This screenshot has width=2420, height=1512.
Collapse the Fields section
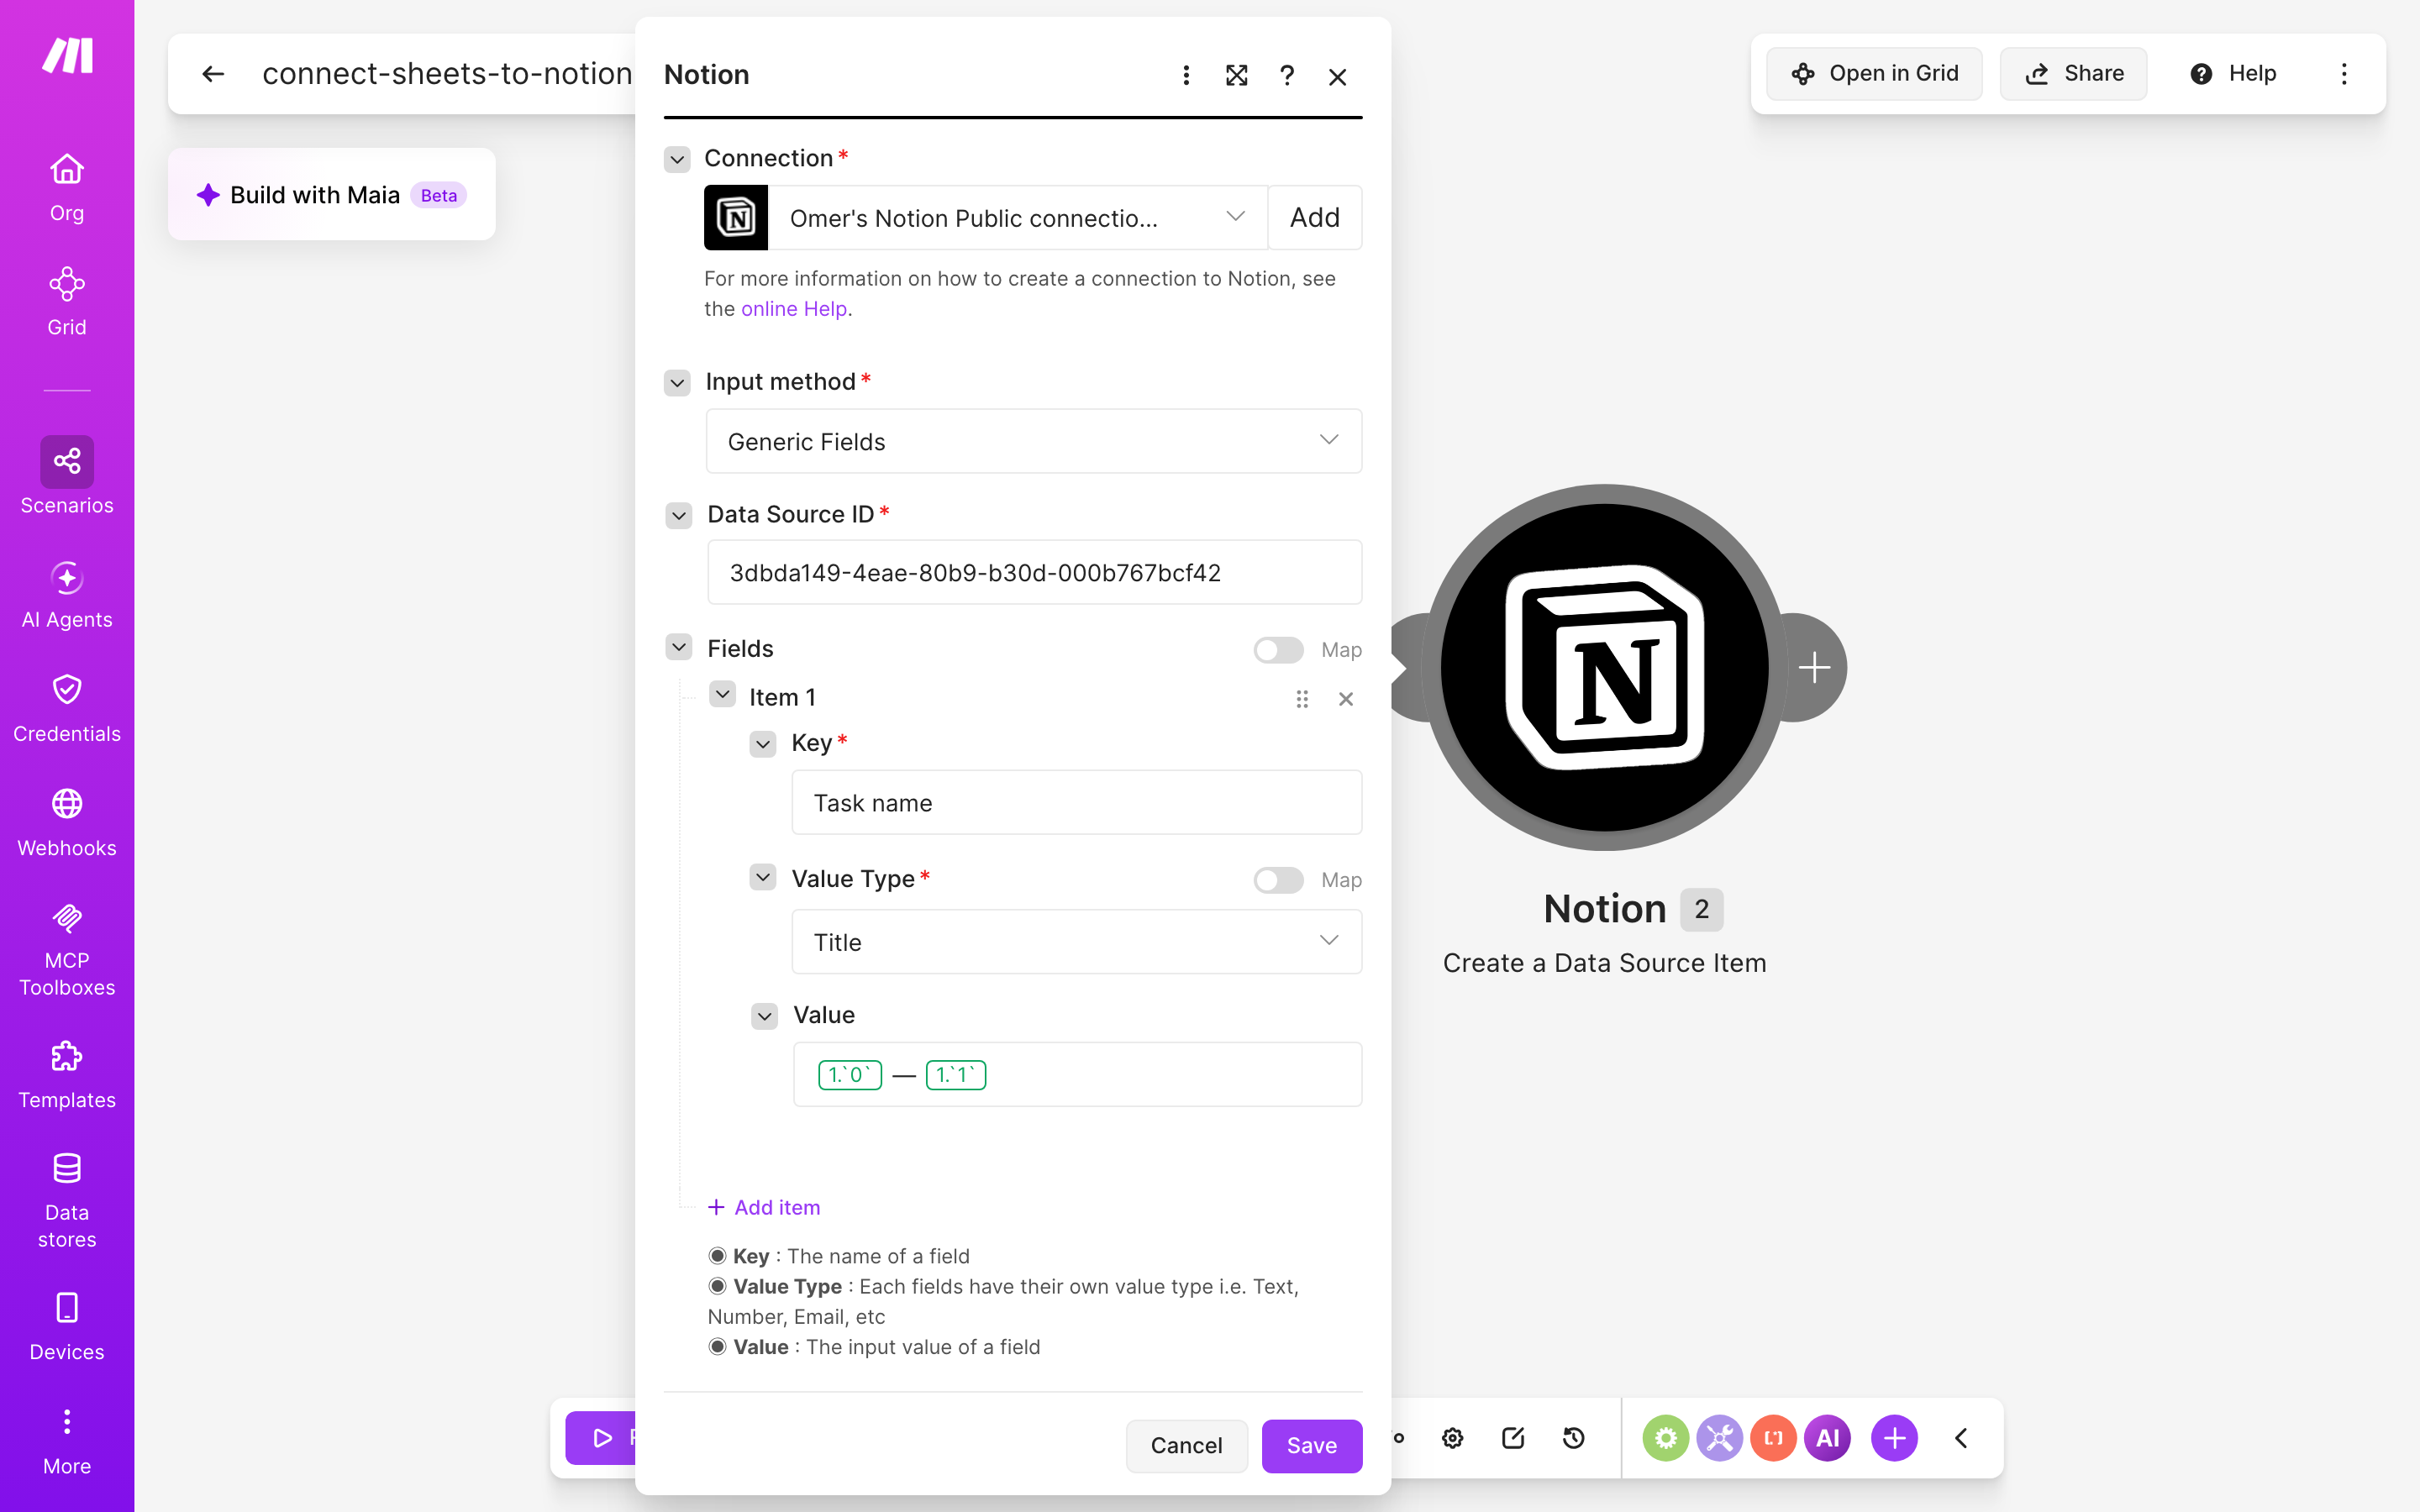[679, 648]
